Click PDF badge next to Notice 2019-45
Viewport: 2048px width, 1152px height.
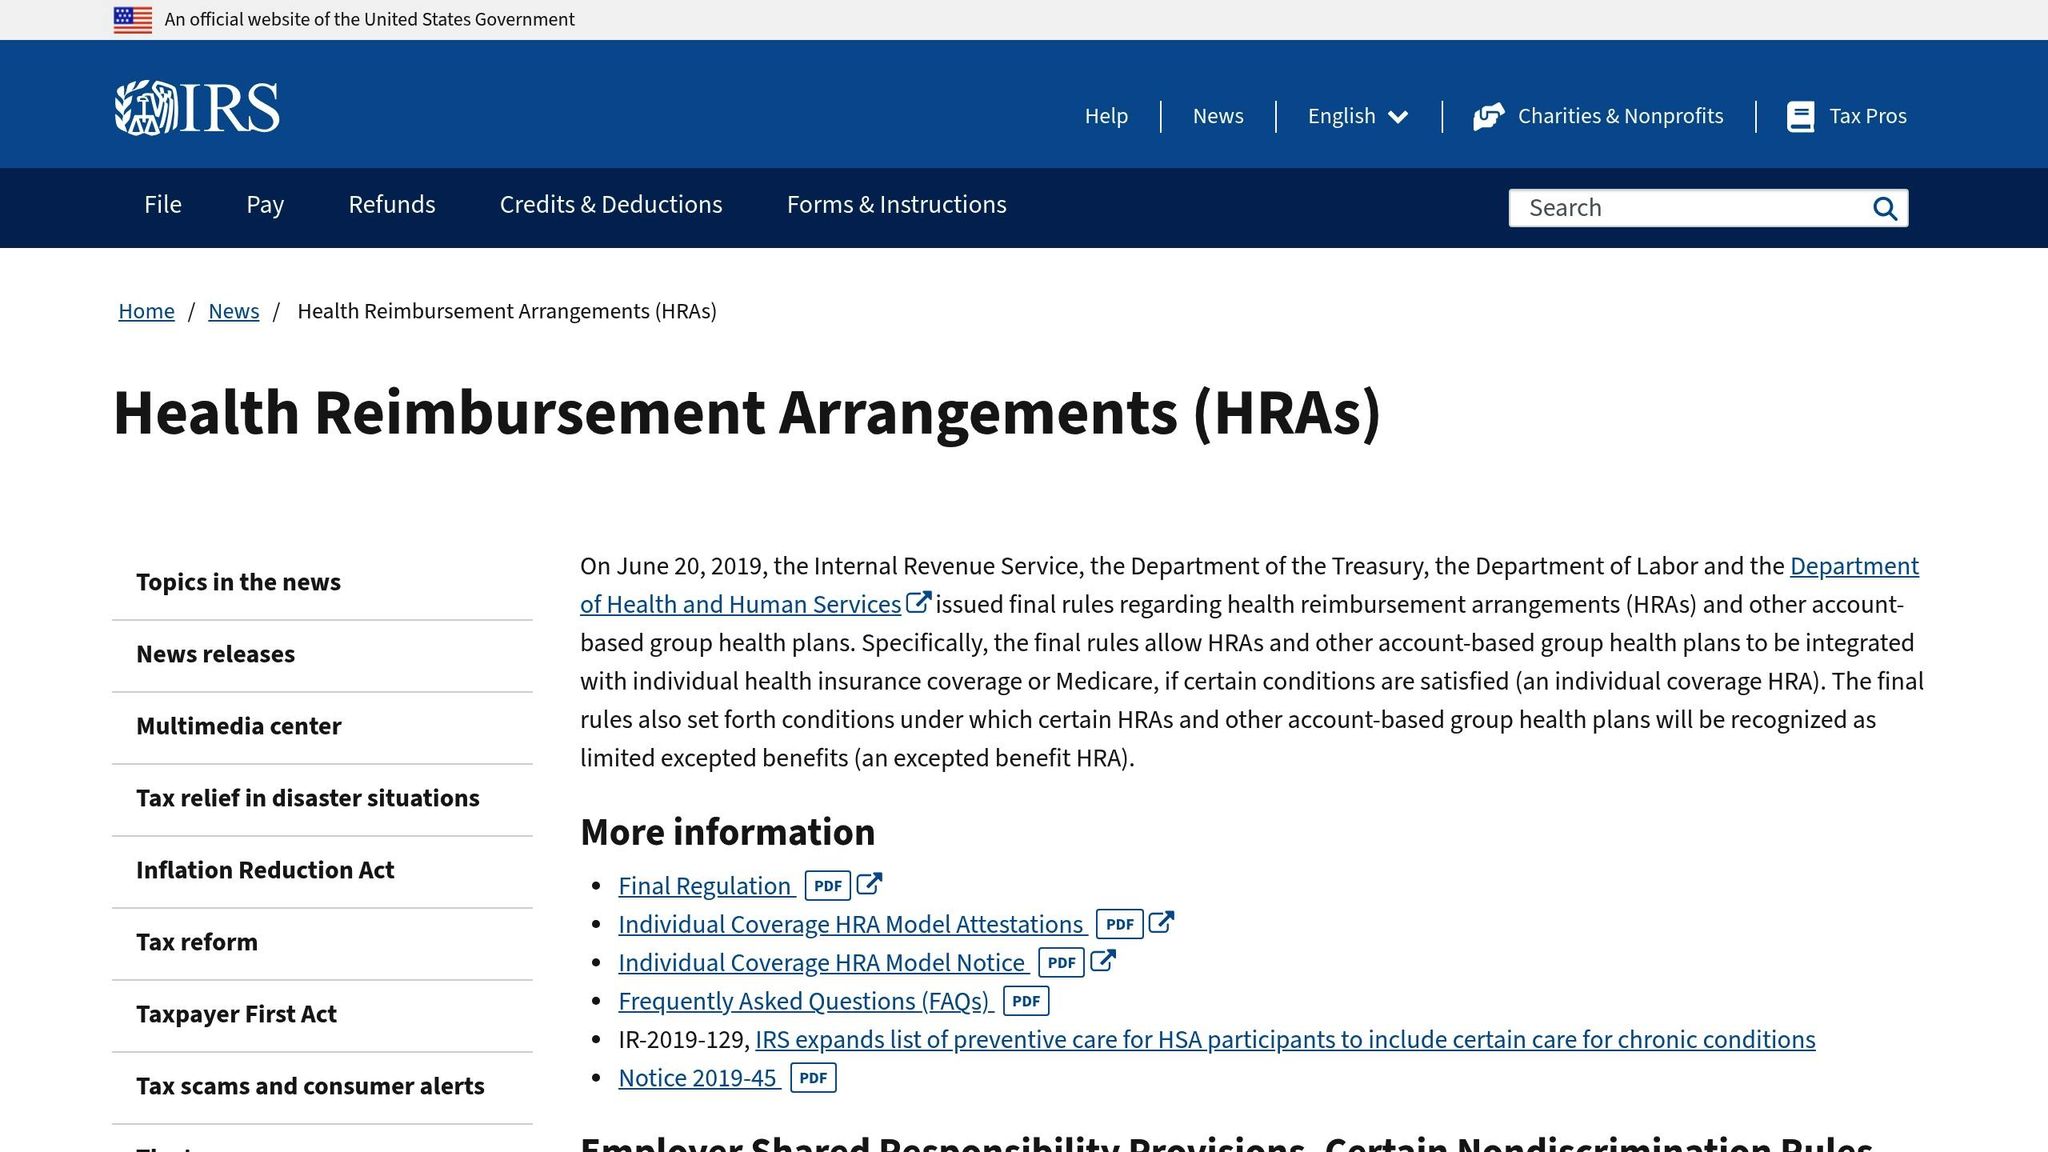814,1078
